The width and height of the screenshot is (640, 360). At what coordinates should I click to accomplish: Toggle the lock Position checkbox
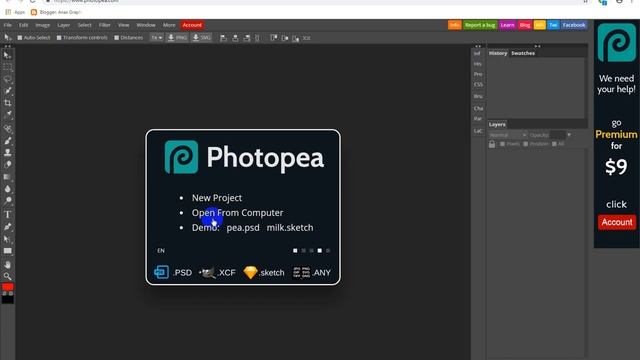[x=526, y=144]
